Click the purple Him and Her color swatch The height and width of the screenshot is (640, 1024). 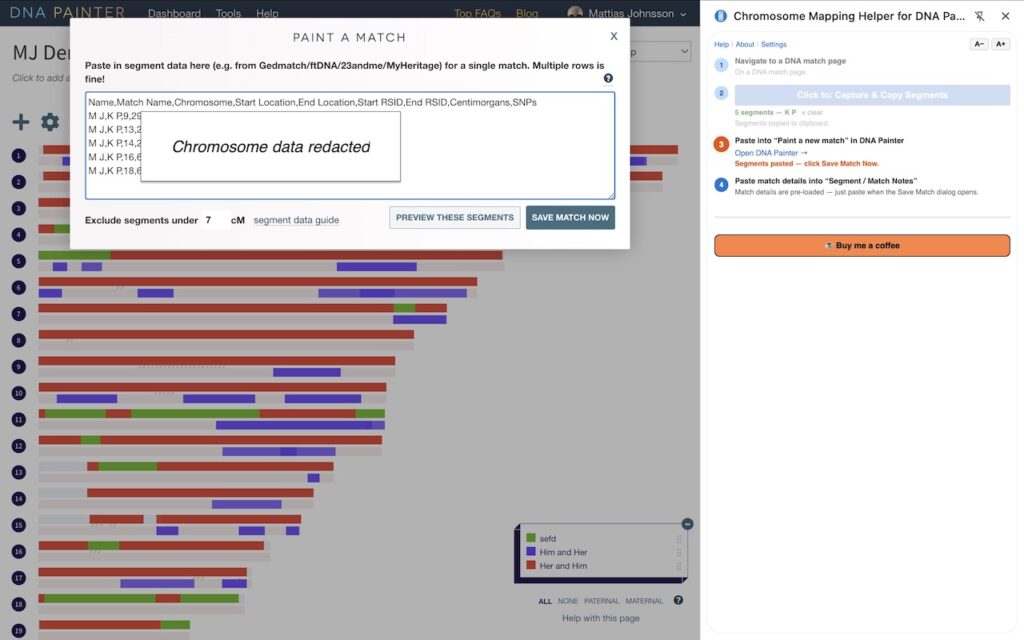tap(531, 552)
